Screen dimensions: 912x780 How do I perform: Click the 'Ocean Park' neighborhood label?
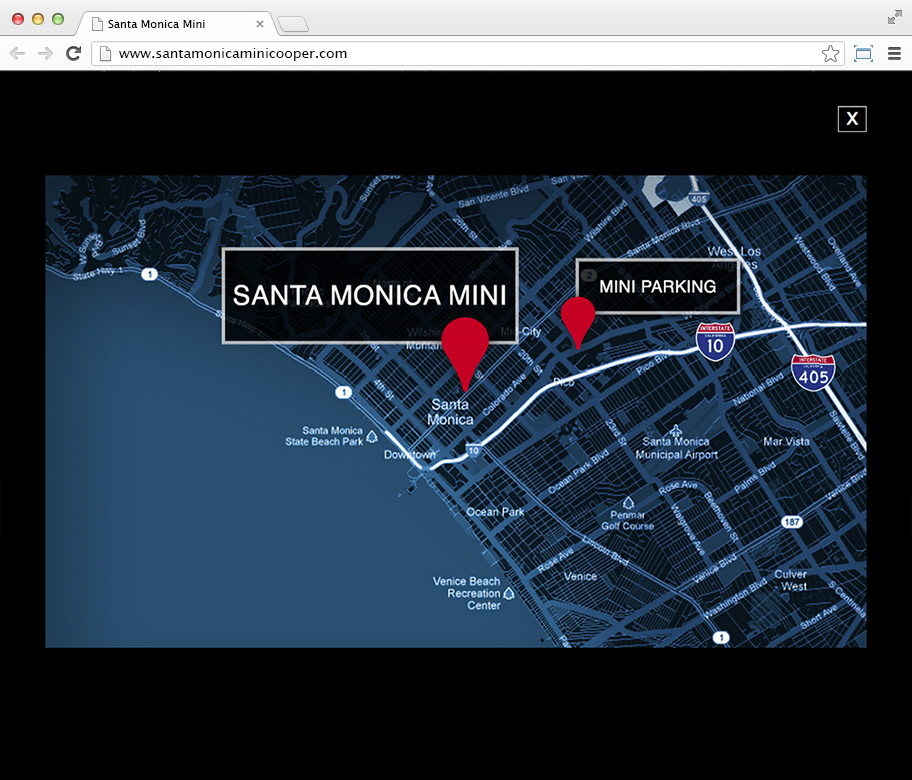click(x=495, y=512)
